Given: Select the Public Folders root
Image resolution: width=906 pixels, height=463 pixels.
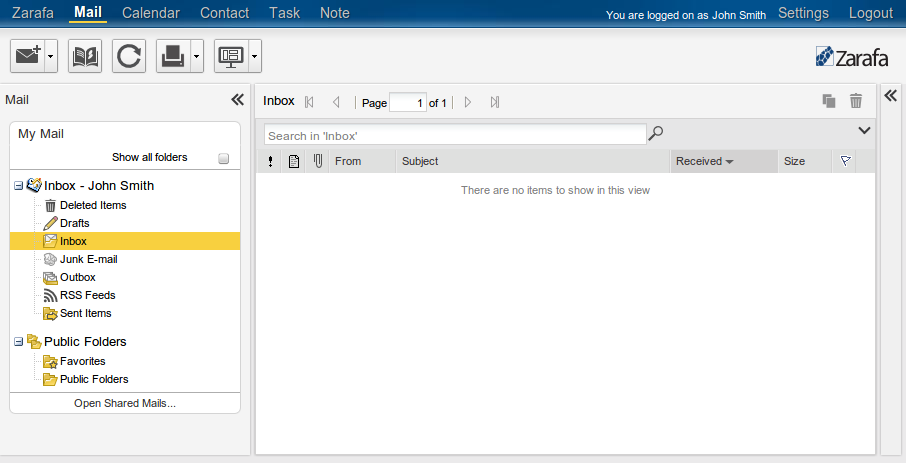Looking at the screenshot, I should coord(85,342).
